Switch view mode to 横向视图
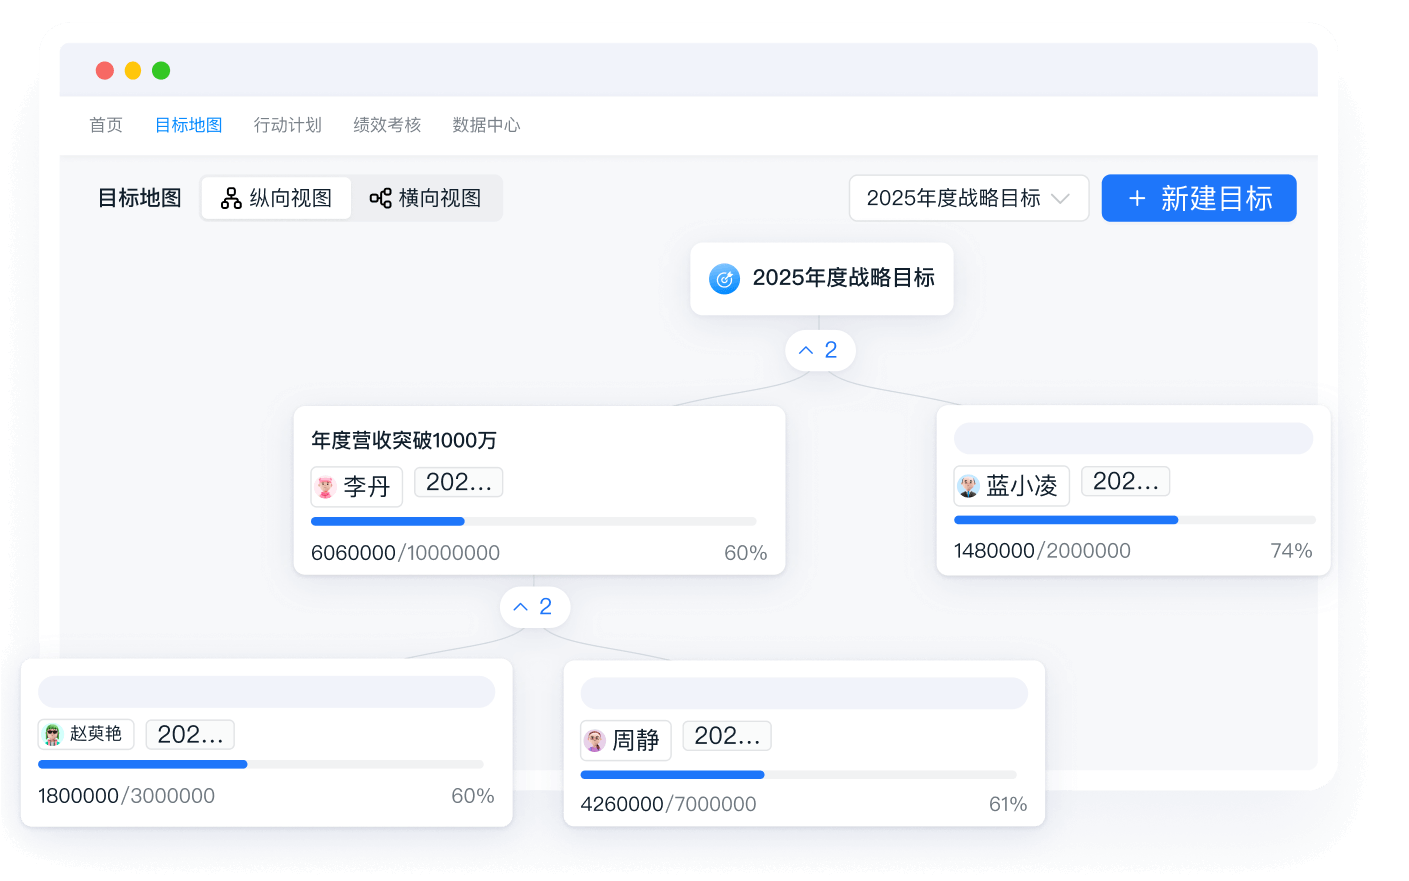The image size is (1409, 881). [427, 197]
